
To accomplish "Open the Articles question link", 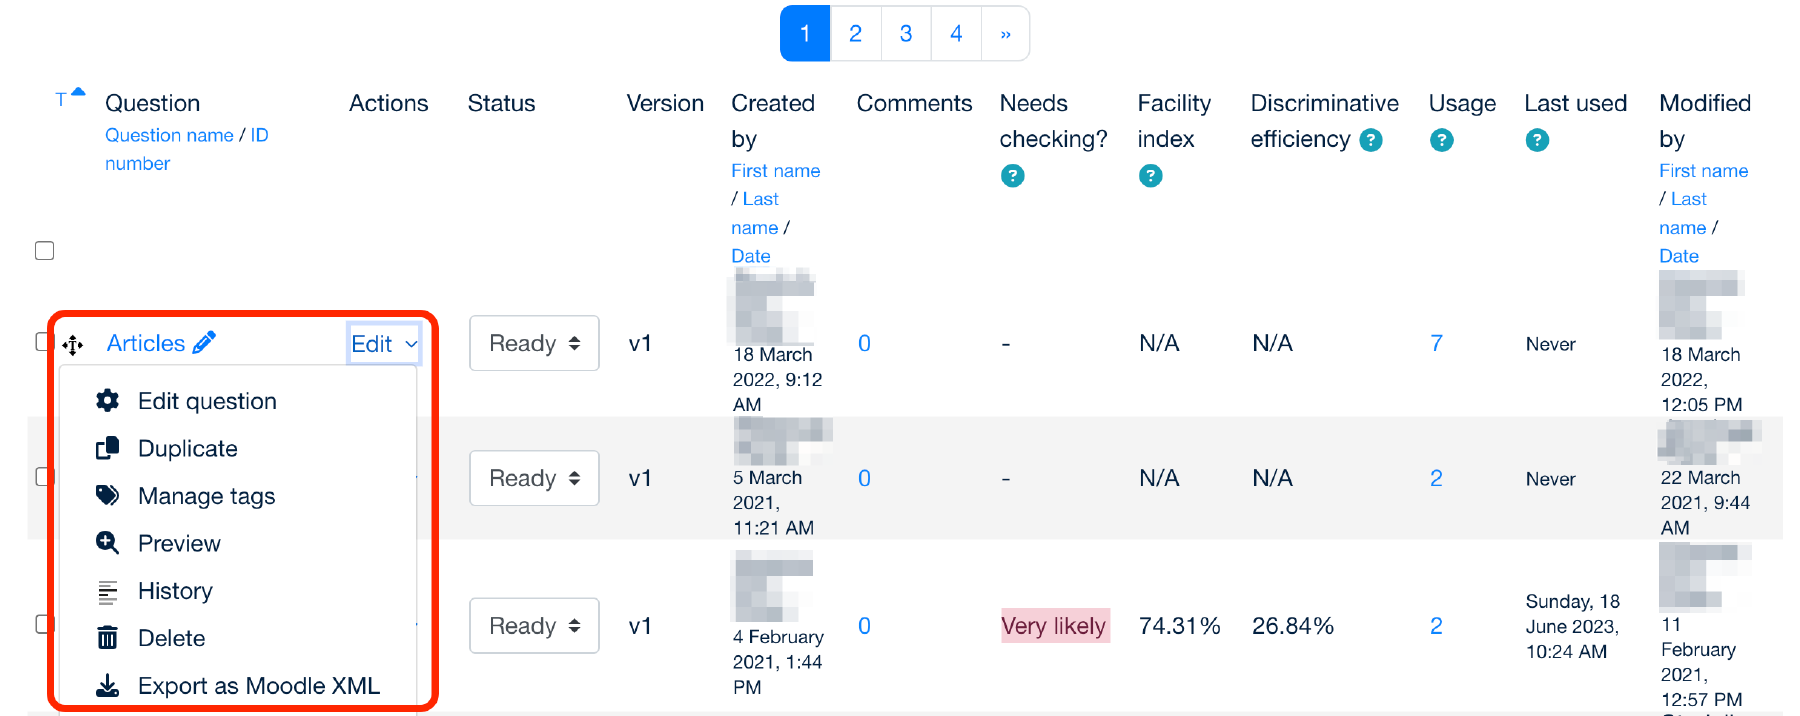I will tap(146, 343).
